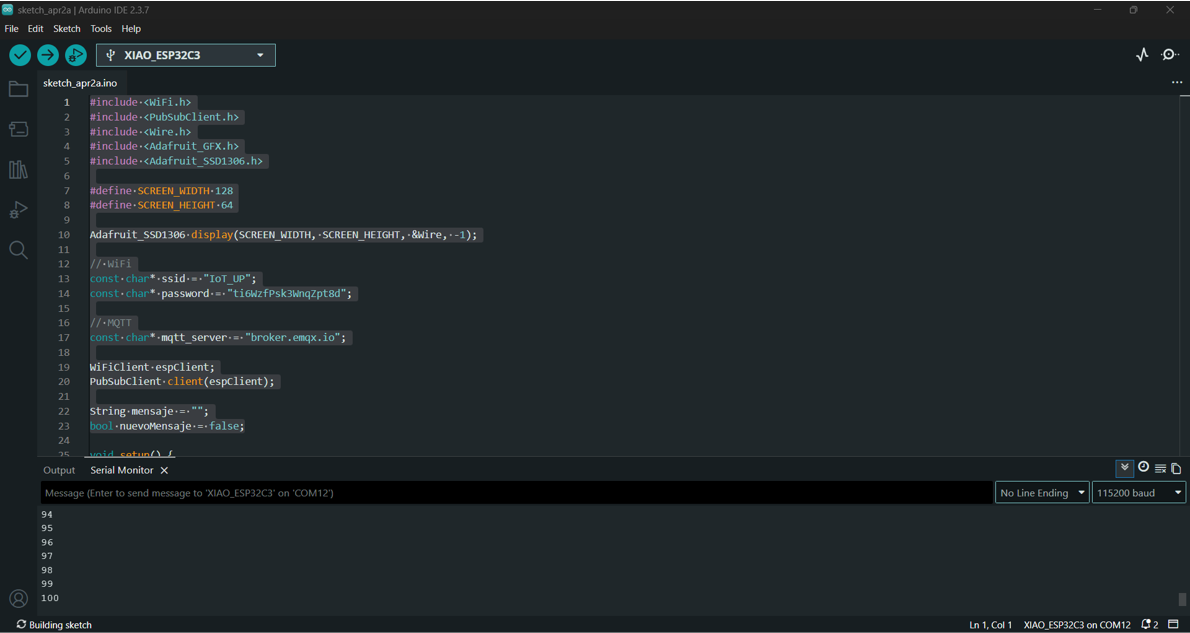The image size is (1190, 633).
Task: Copy the Serial Monitor output
Action: click(x=1176, y=468)
